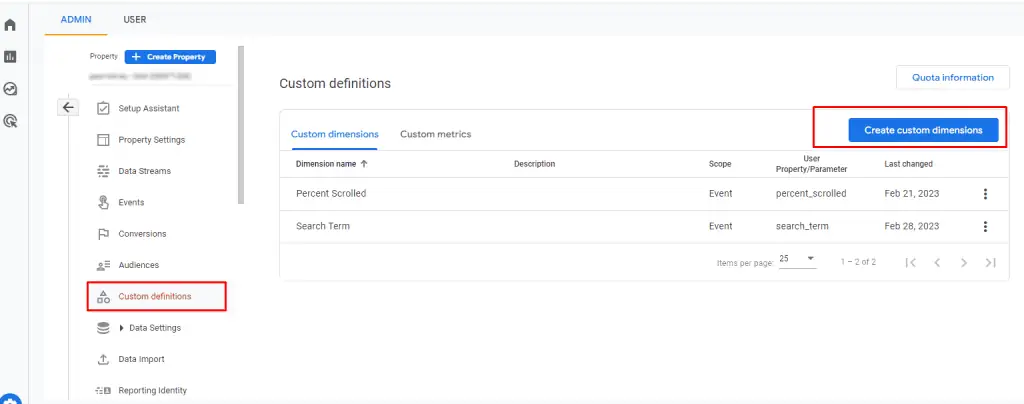1024x404 pixels.
Task: Click the Events hand icon
Action: (x=103, y=202)
